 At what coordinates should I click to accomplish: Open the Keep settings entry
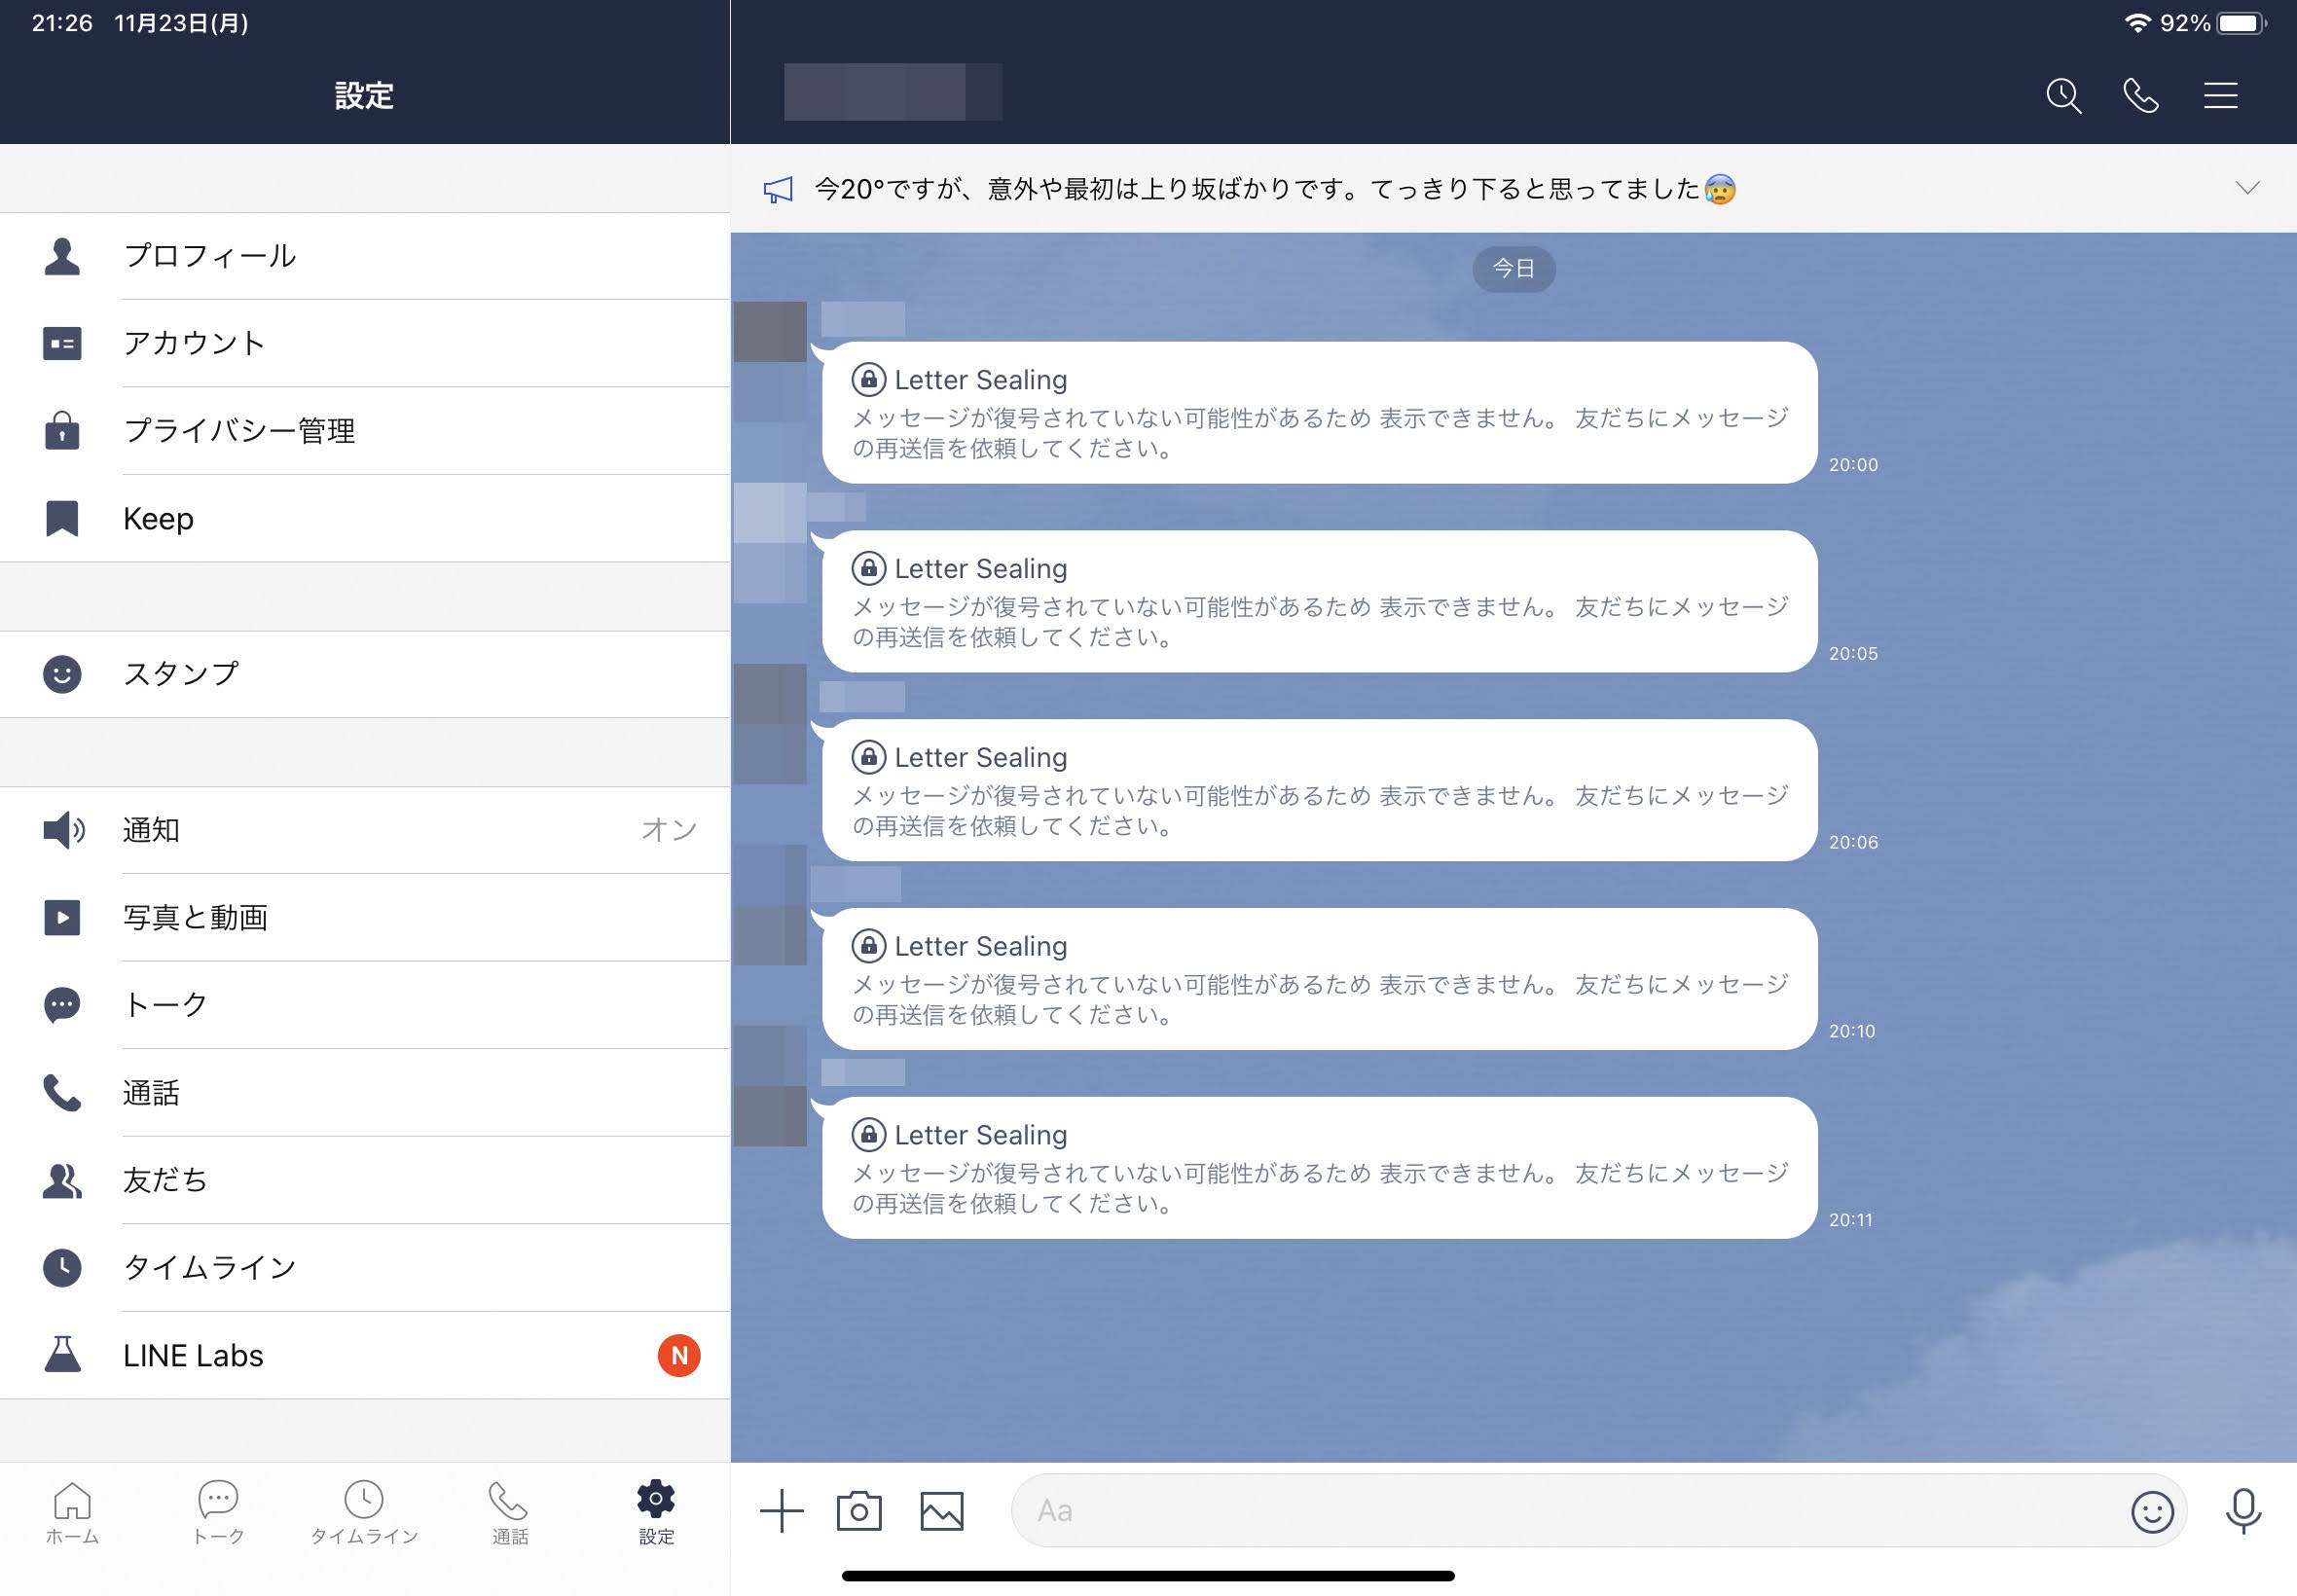click(365, 518)
